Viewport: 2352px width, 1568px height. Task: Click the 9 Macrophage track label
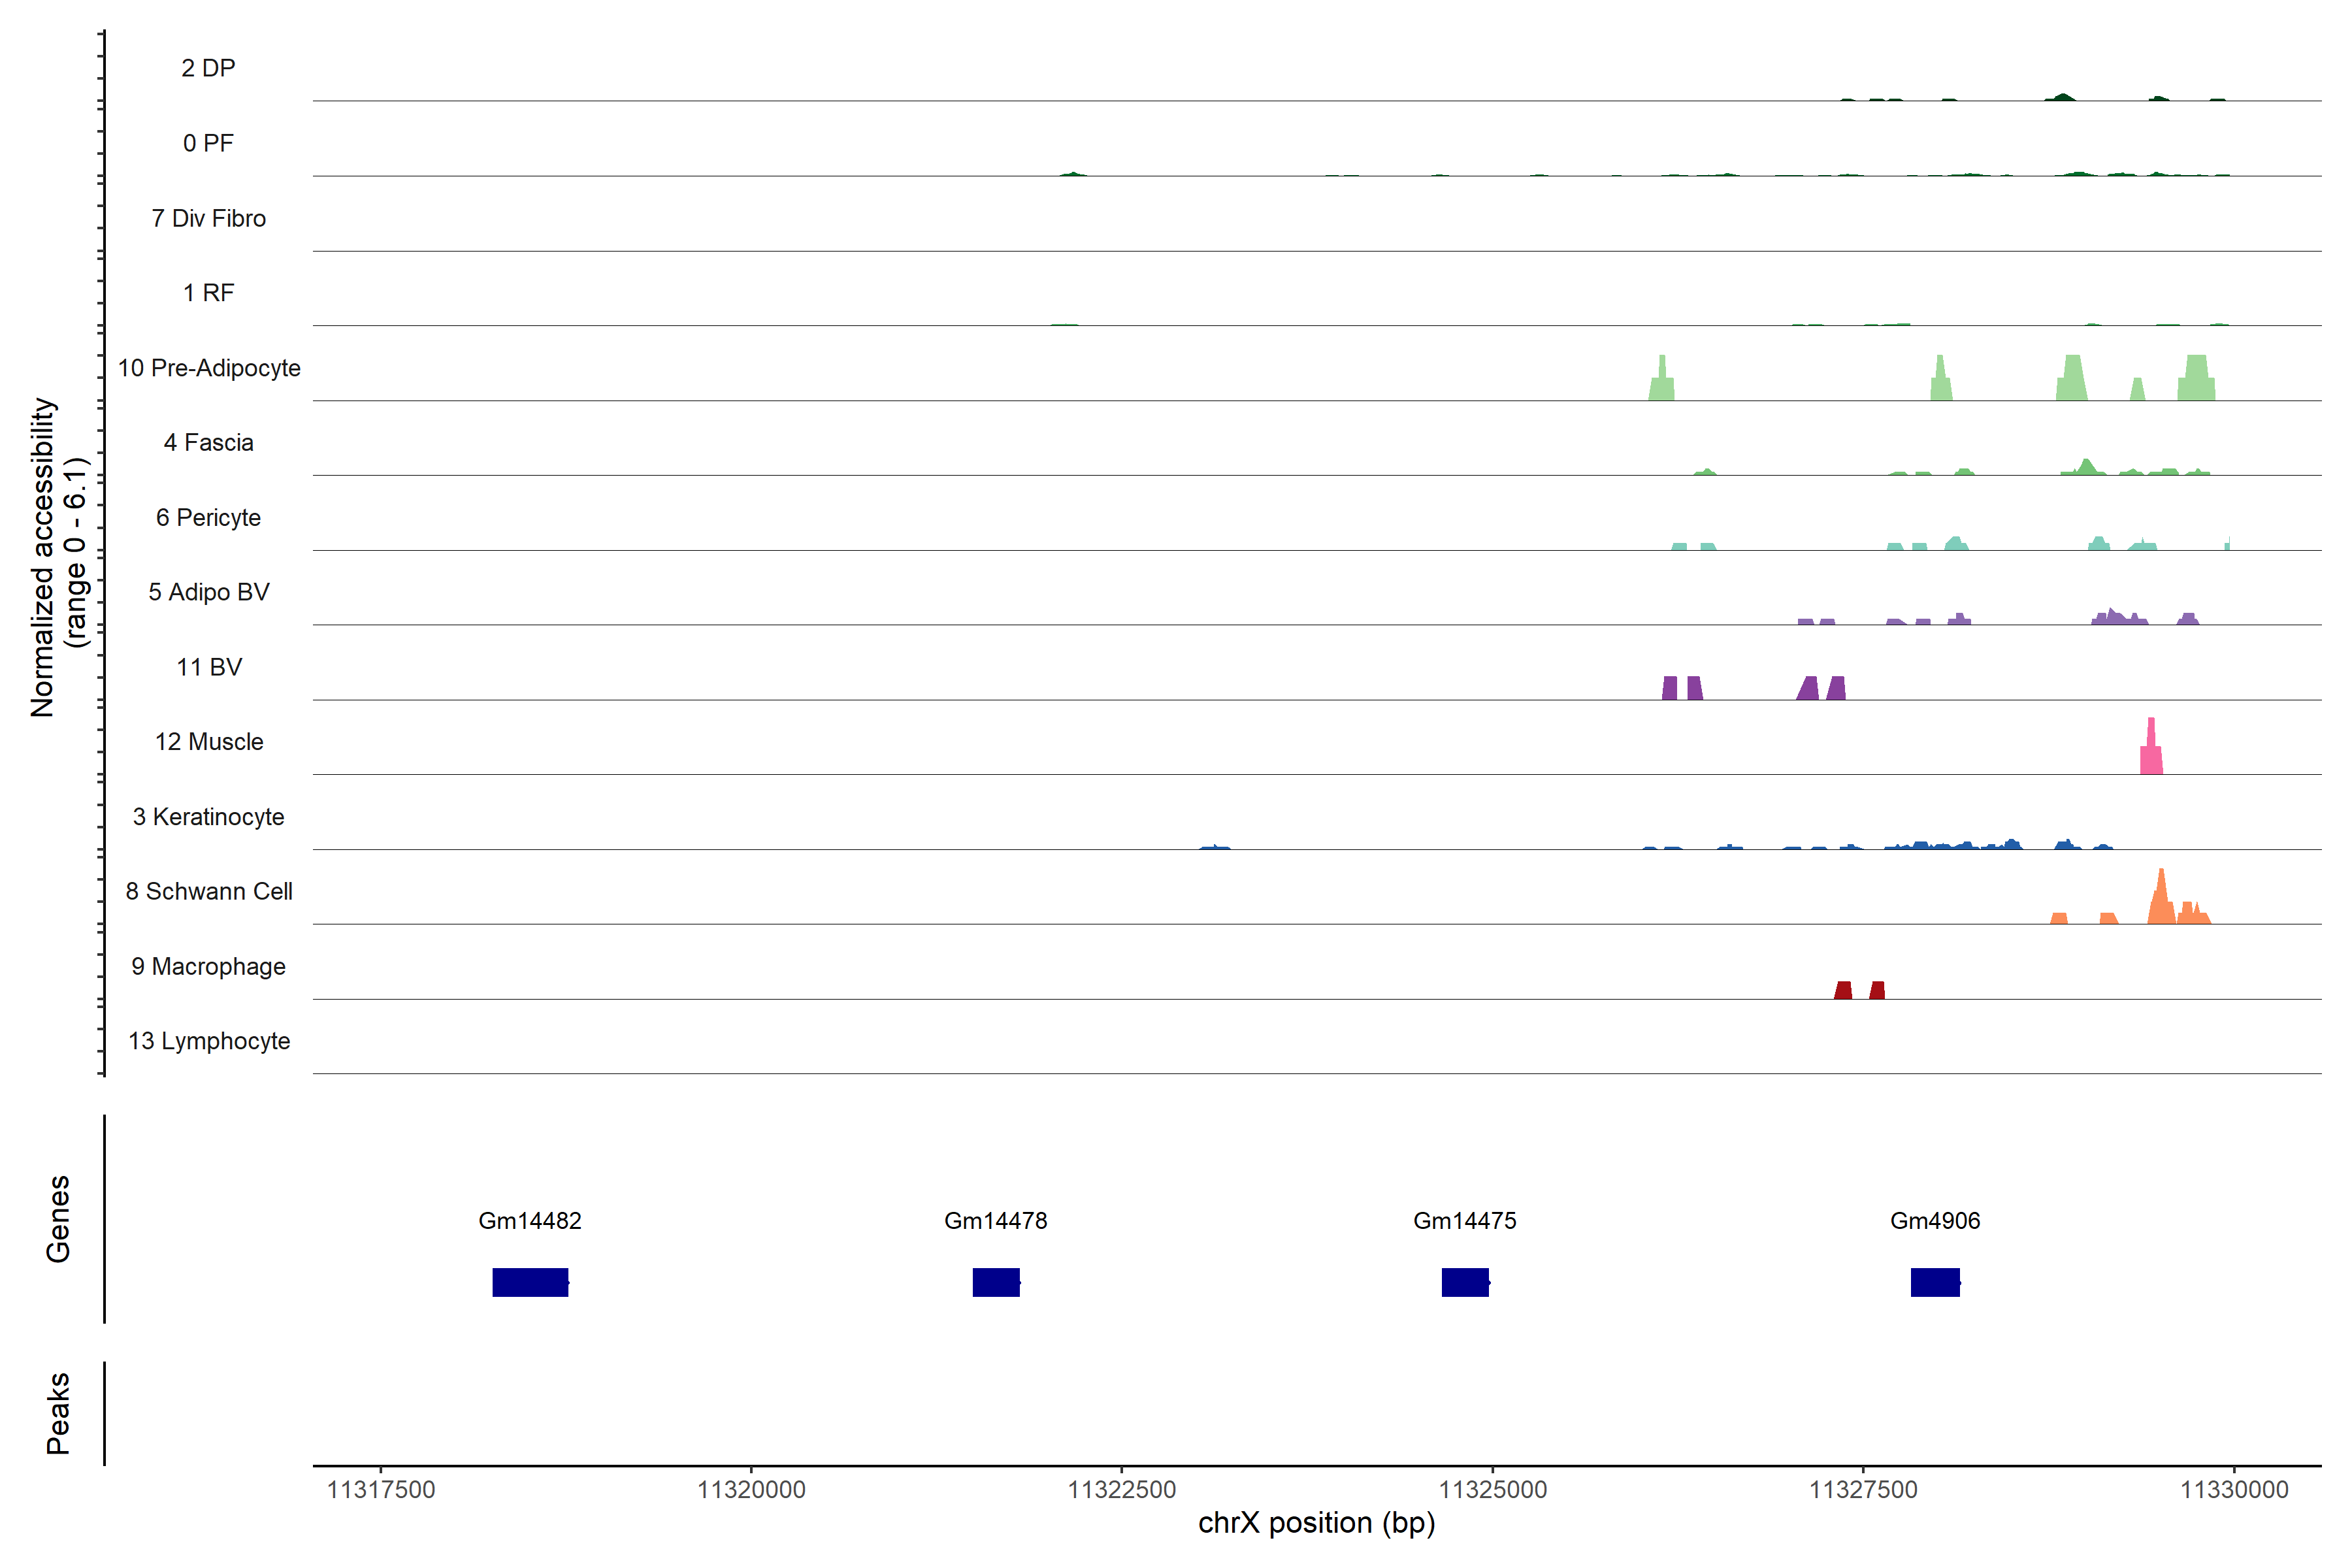209,967
